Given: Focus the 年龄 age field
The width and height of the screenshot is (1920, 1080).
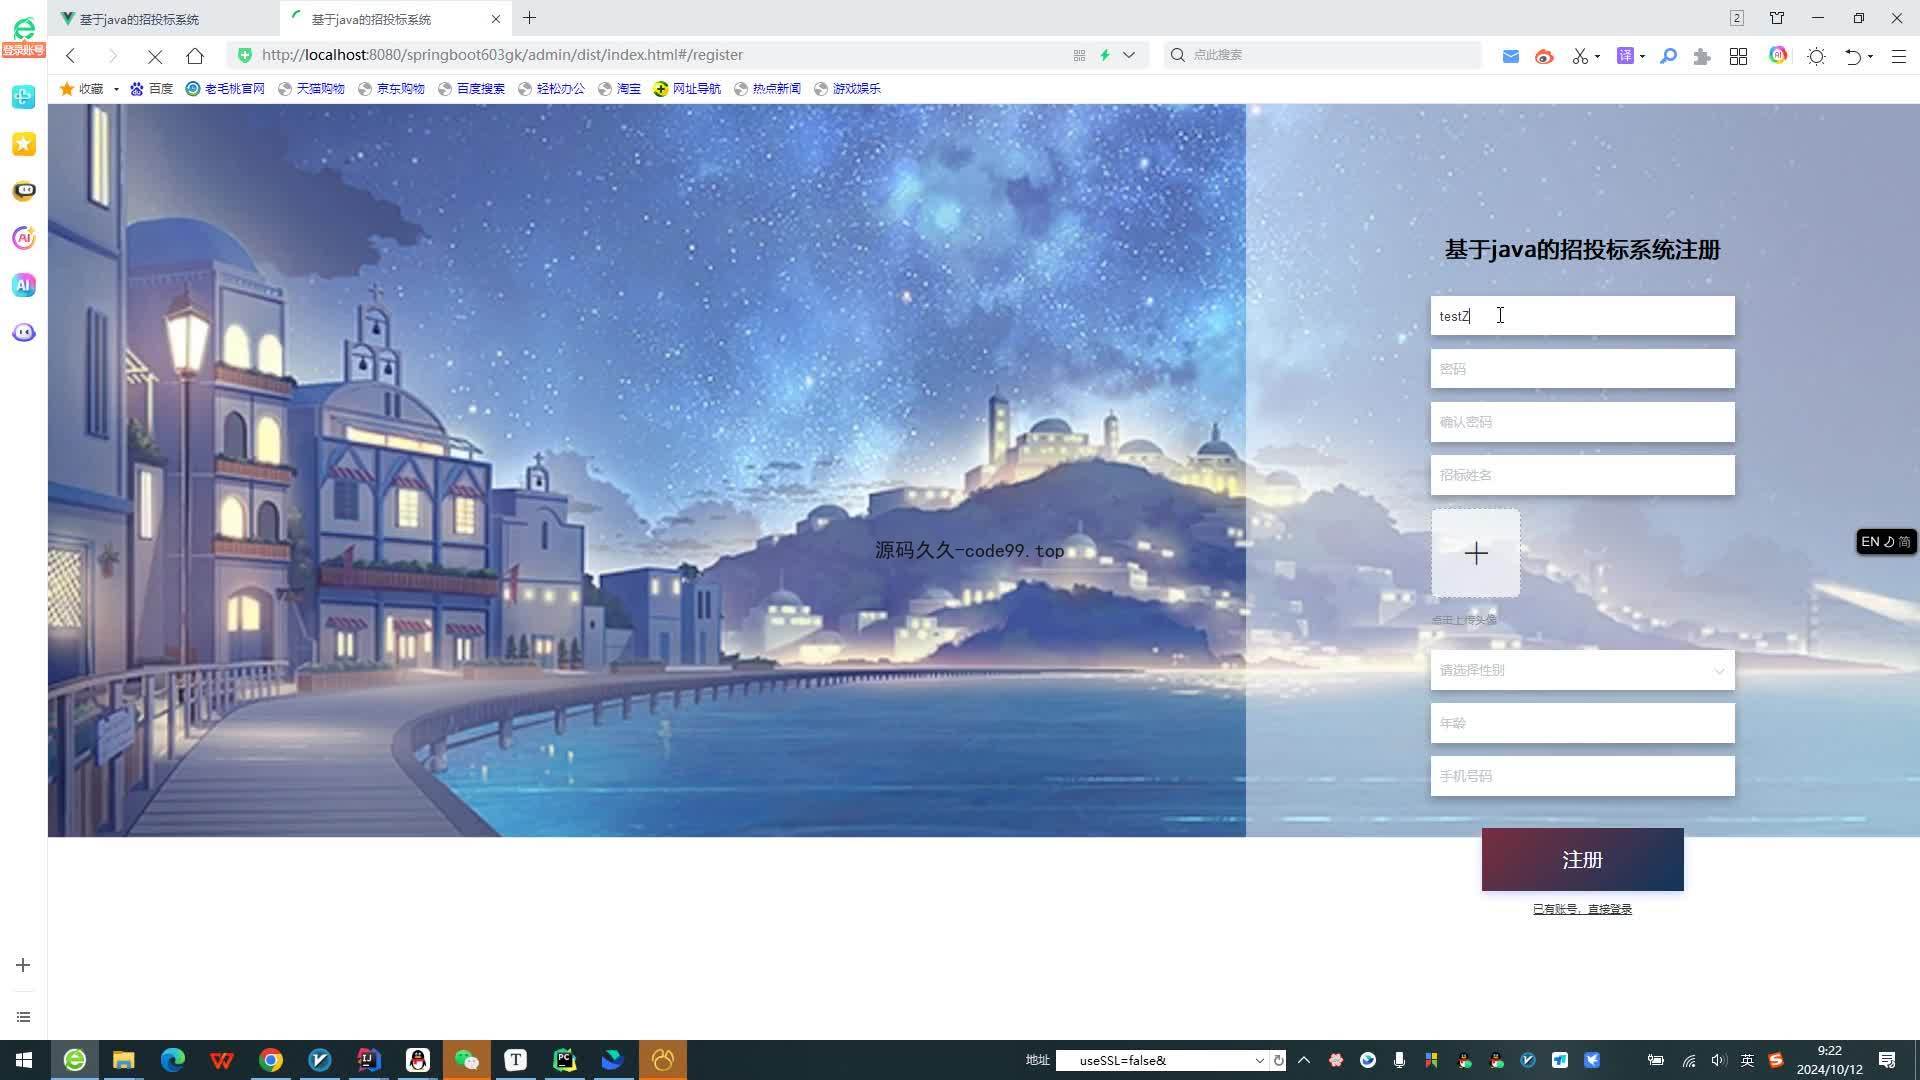Looking at the screenshot, I should 1582,723.
